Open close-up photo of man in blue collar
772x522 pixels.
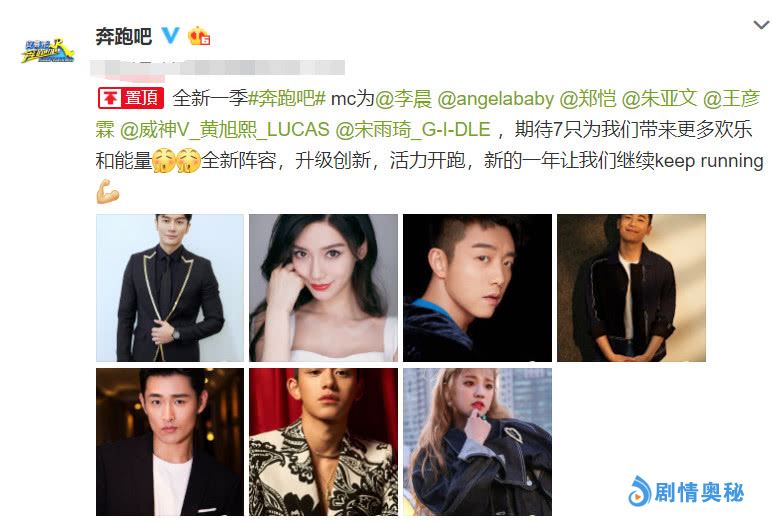click(478, 288)
